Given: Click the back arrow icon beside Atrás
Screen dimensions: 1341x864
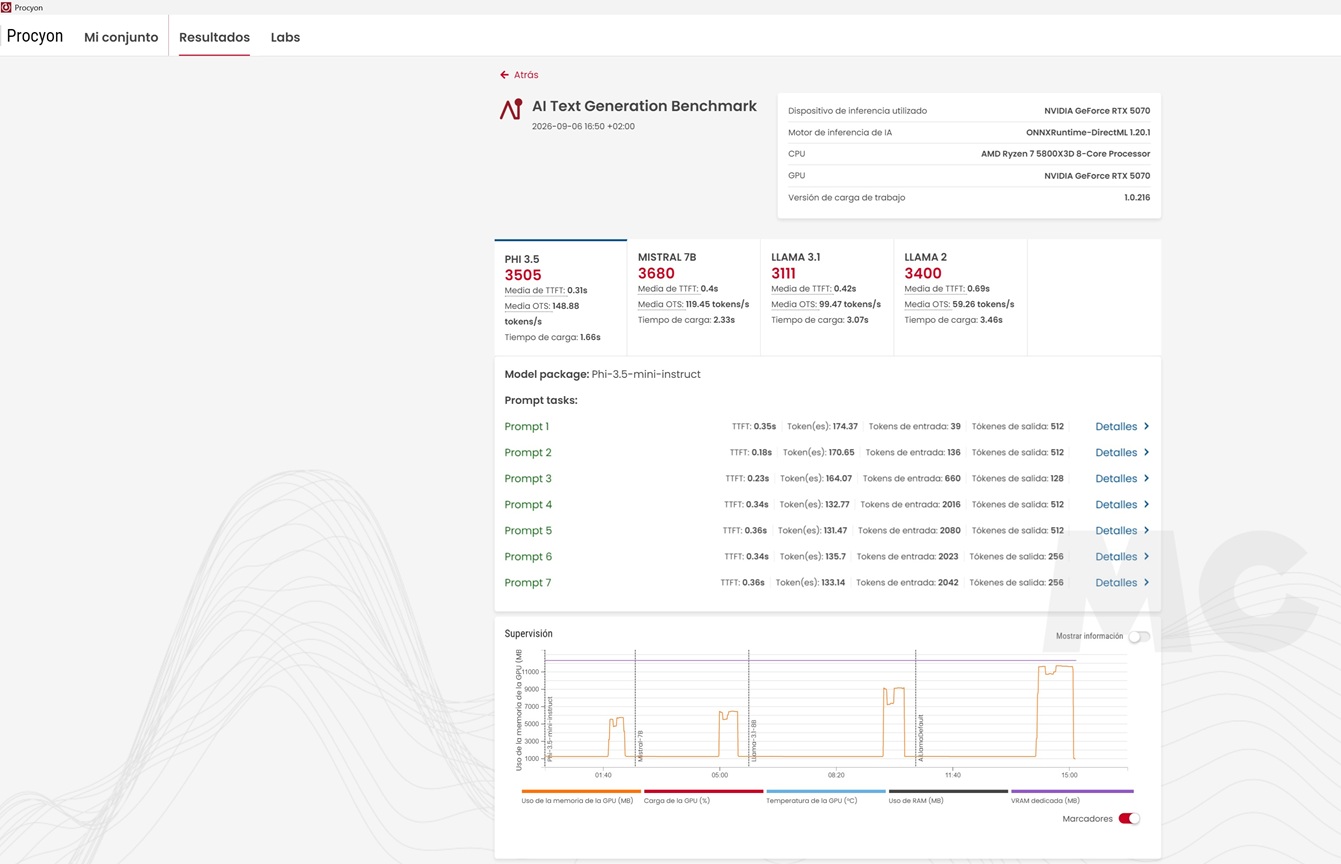Looking at the screenshot, I should [x=505, y=75].
